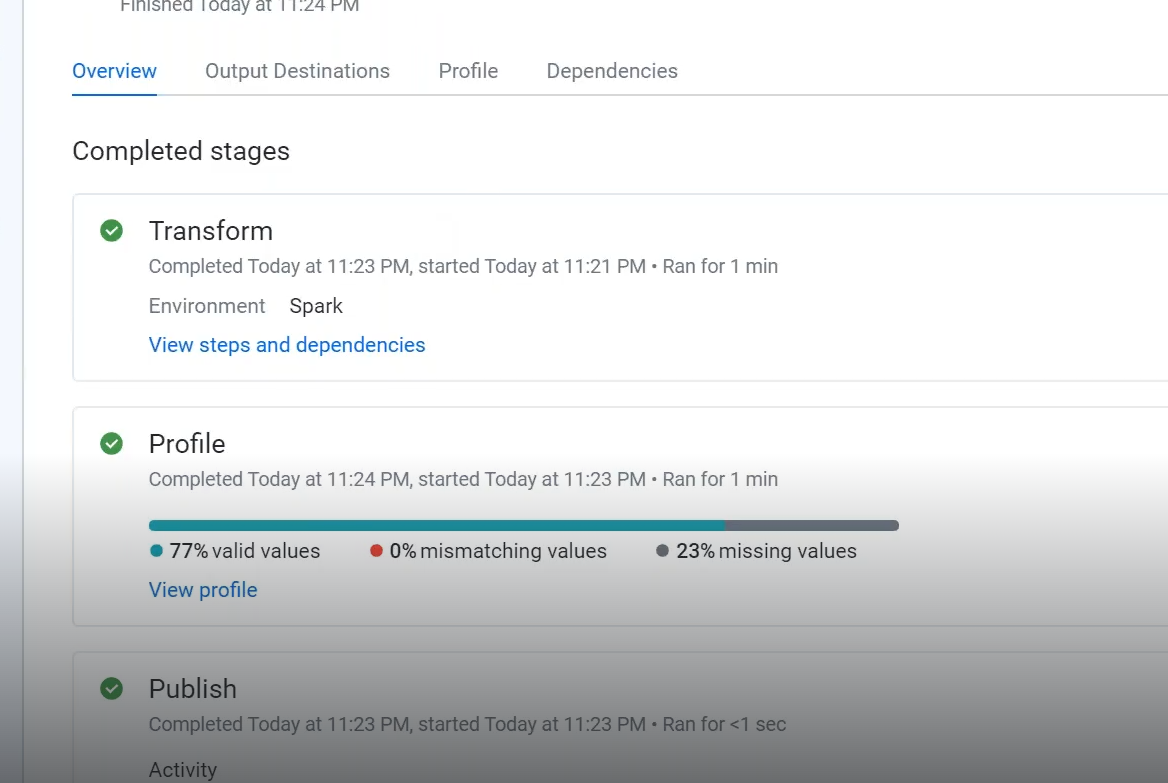Click the gray missing segment of profile bar
1168x783 pixels.
[811, 526]
